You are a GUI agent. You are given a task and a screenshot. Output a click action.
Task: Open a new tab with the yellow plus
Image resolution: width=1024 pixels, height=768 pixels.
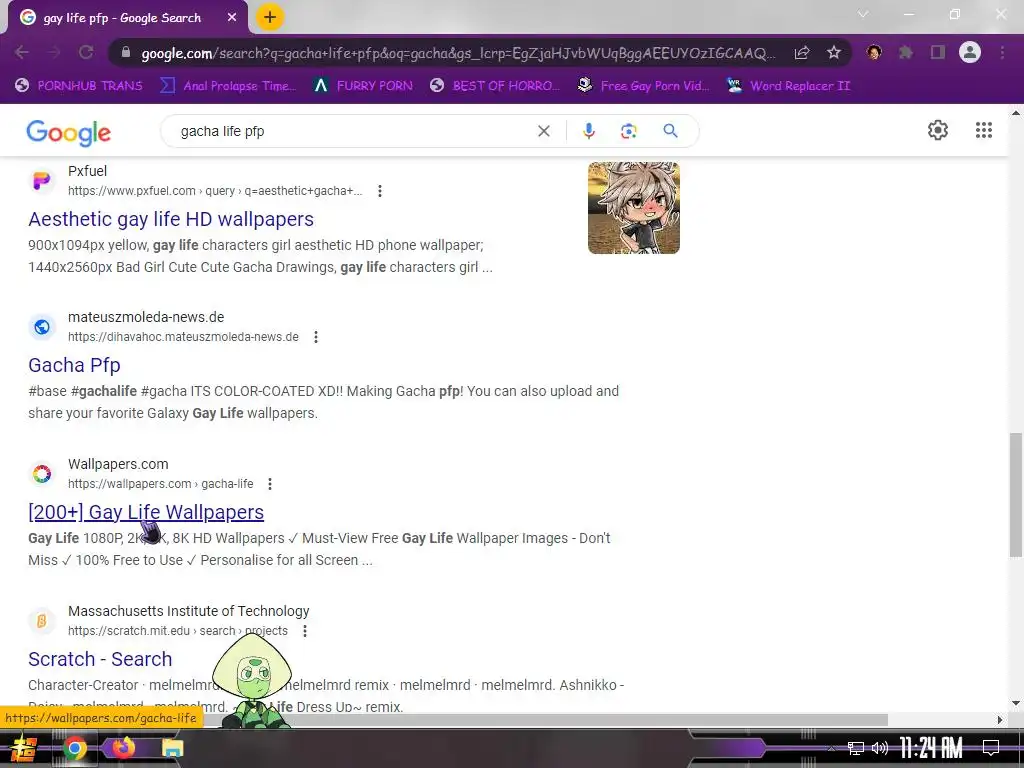pyautogui.click(x=270, y=18)
